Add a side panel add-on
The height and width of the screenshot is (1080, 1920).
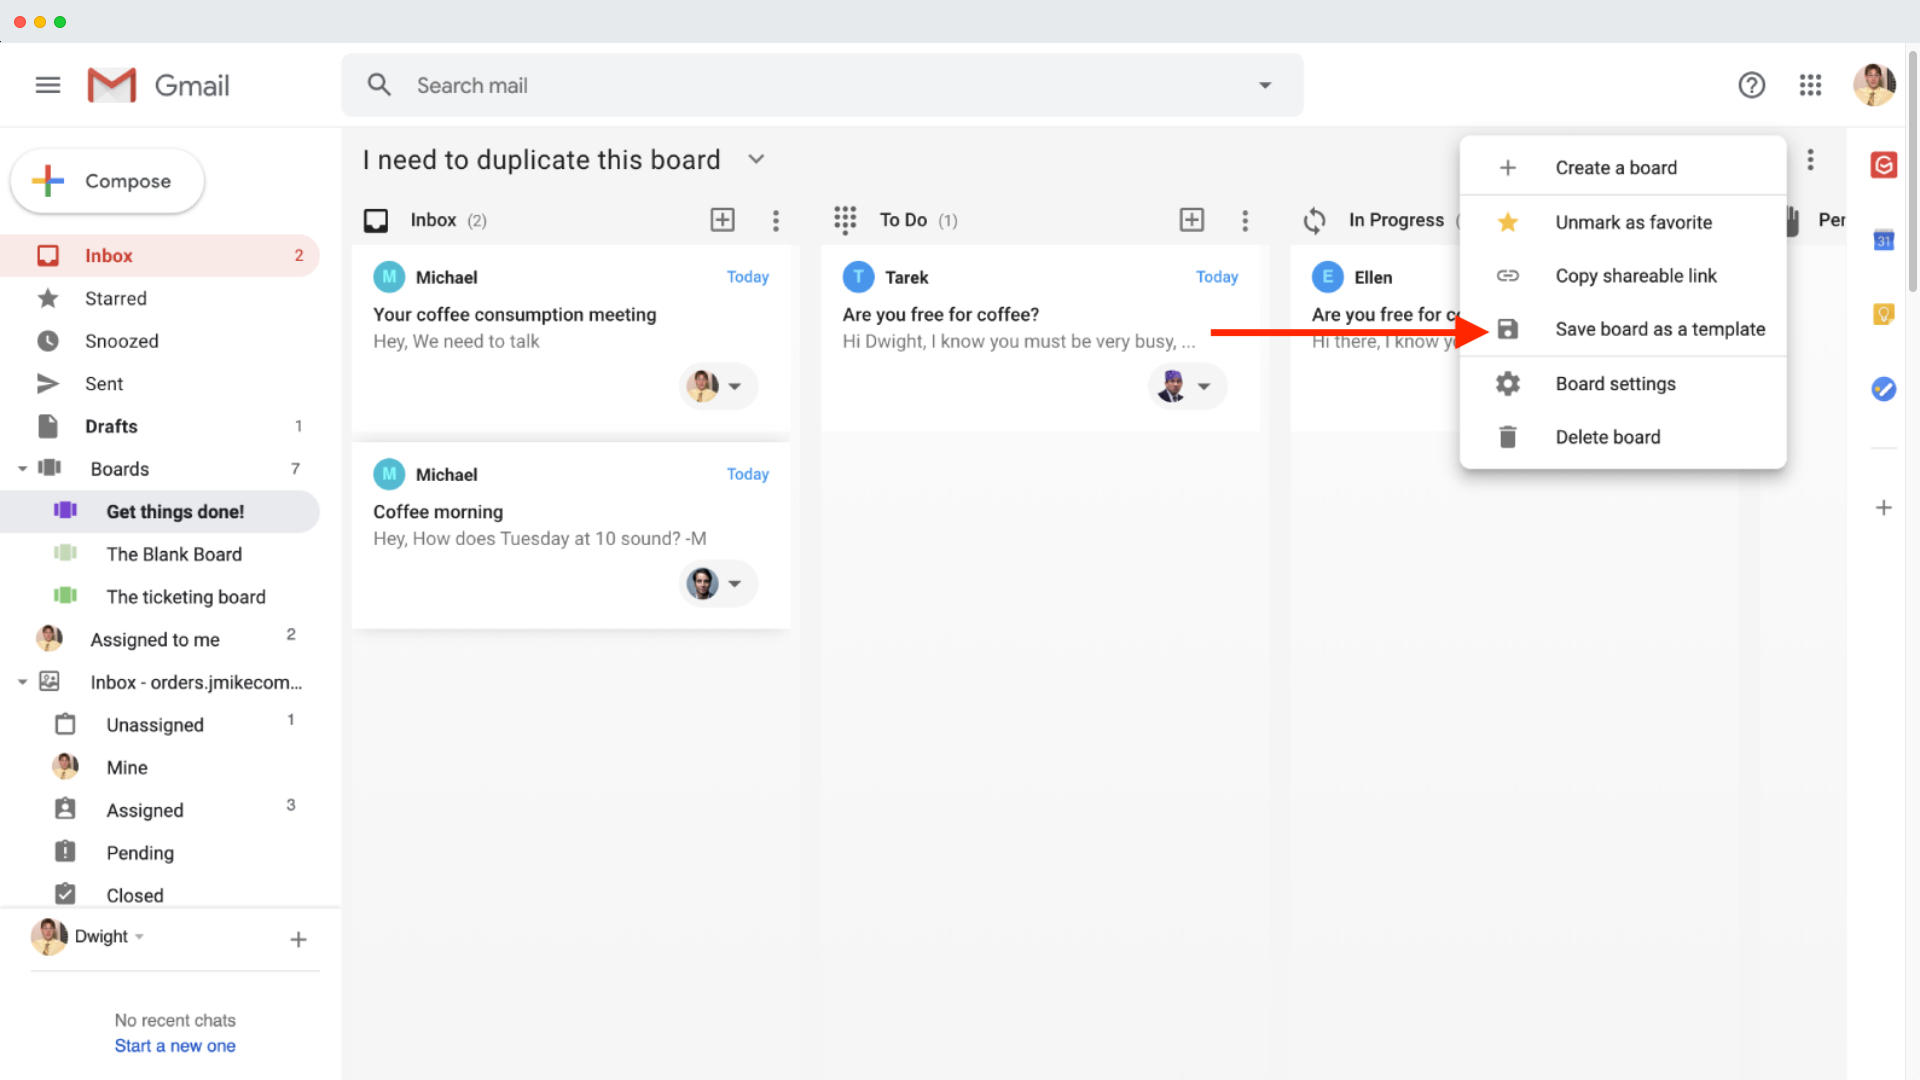1883,508
